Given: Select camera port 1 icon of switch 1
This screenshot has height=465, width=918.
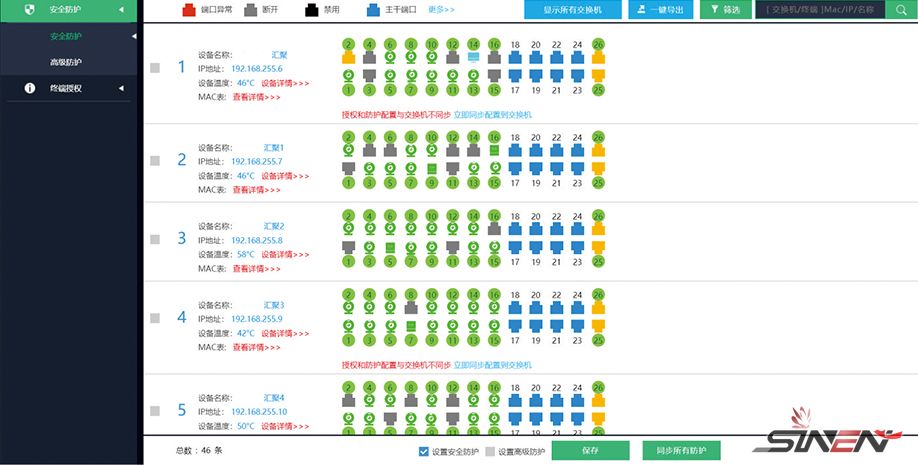Looking at the screenshot, I should 348,75.
